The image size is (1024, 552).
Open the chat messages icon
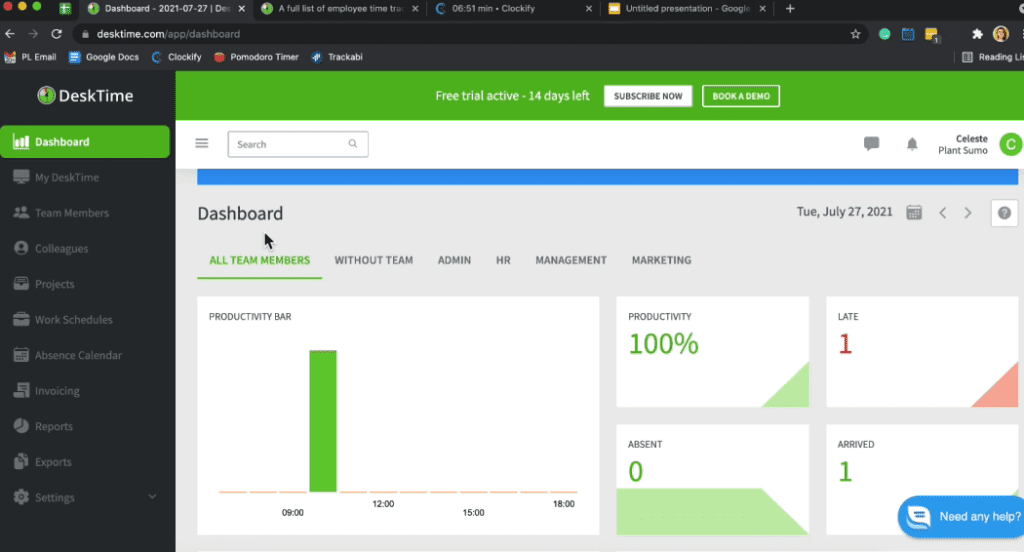(871, 144)
